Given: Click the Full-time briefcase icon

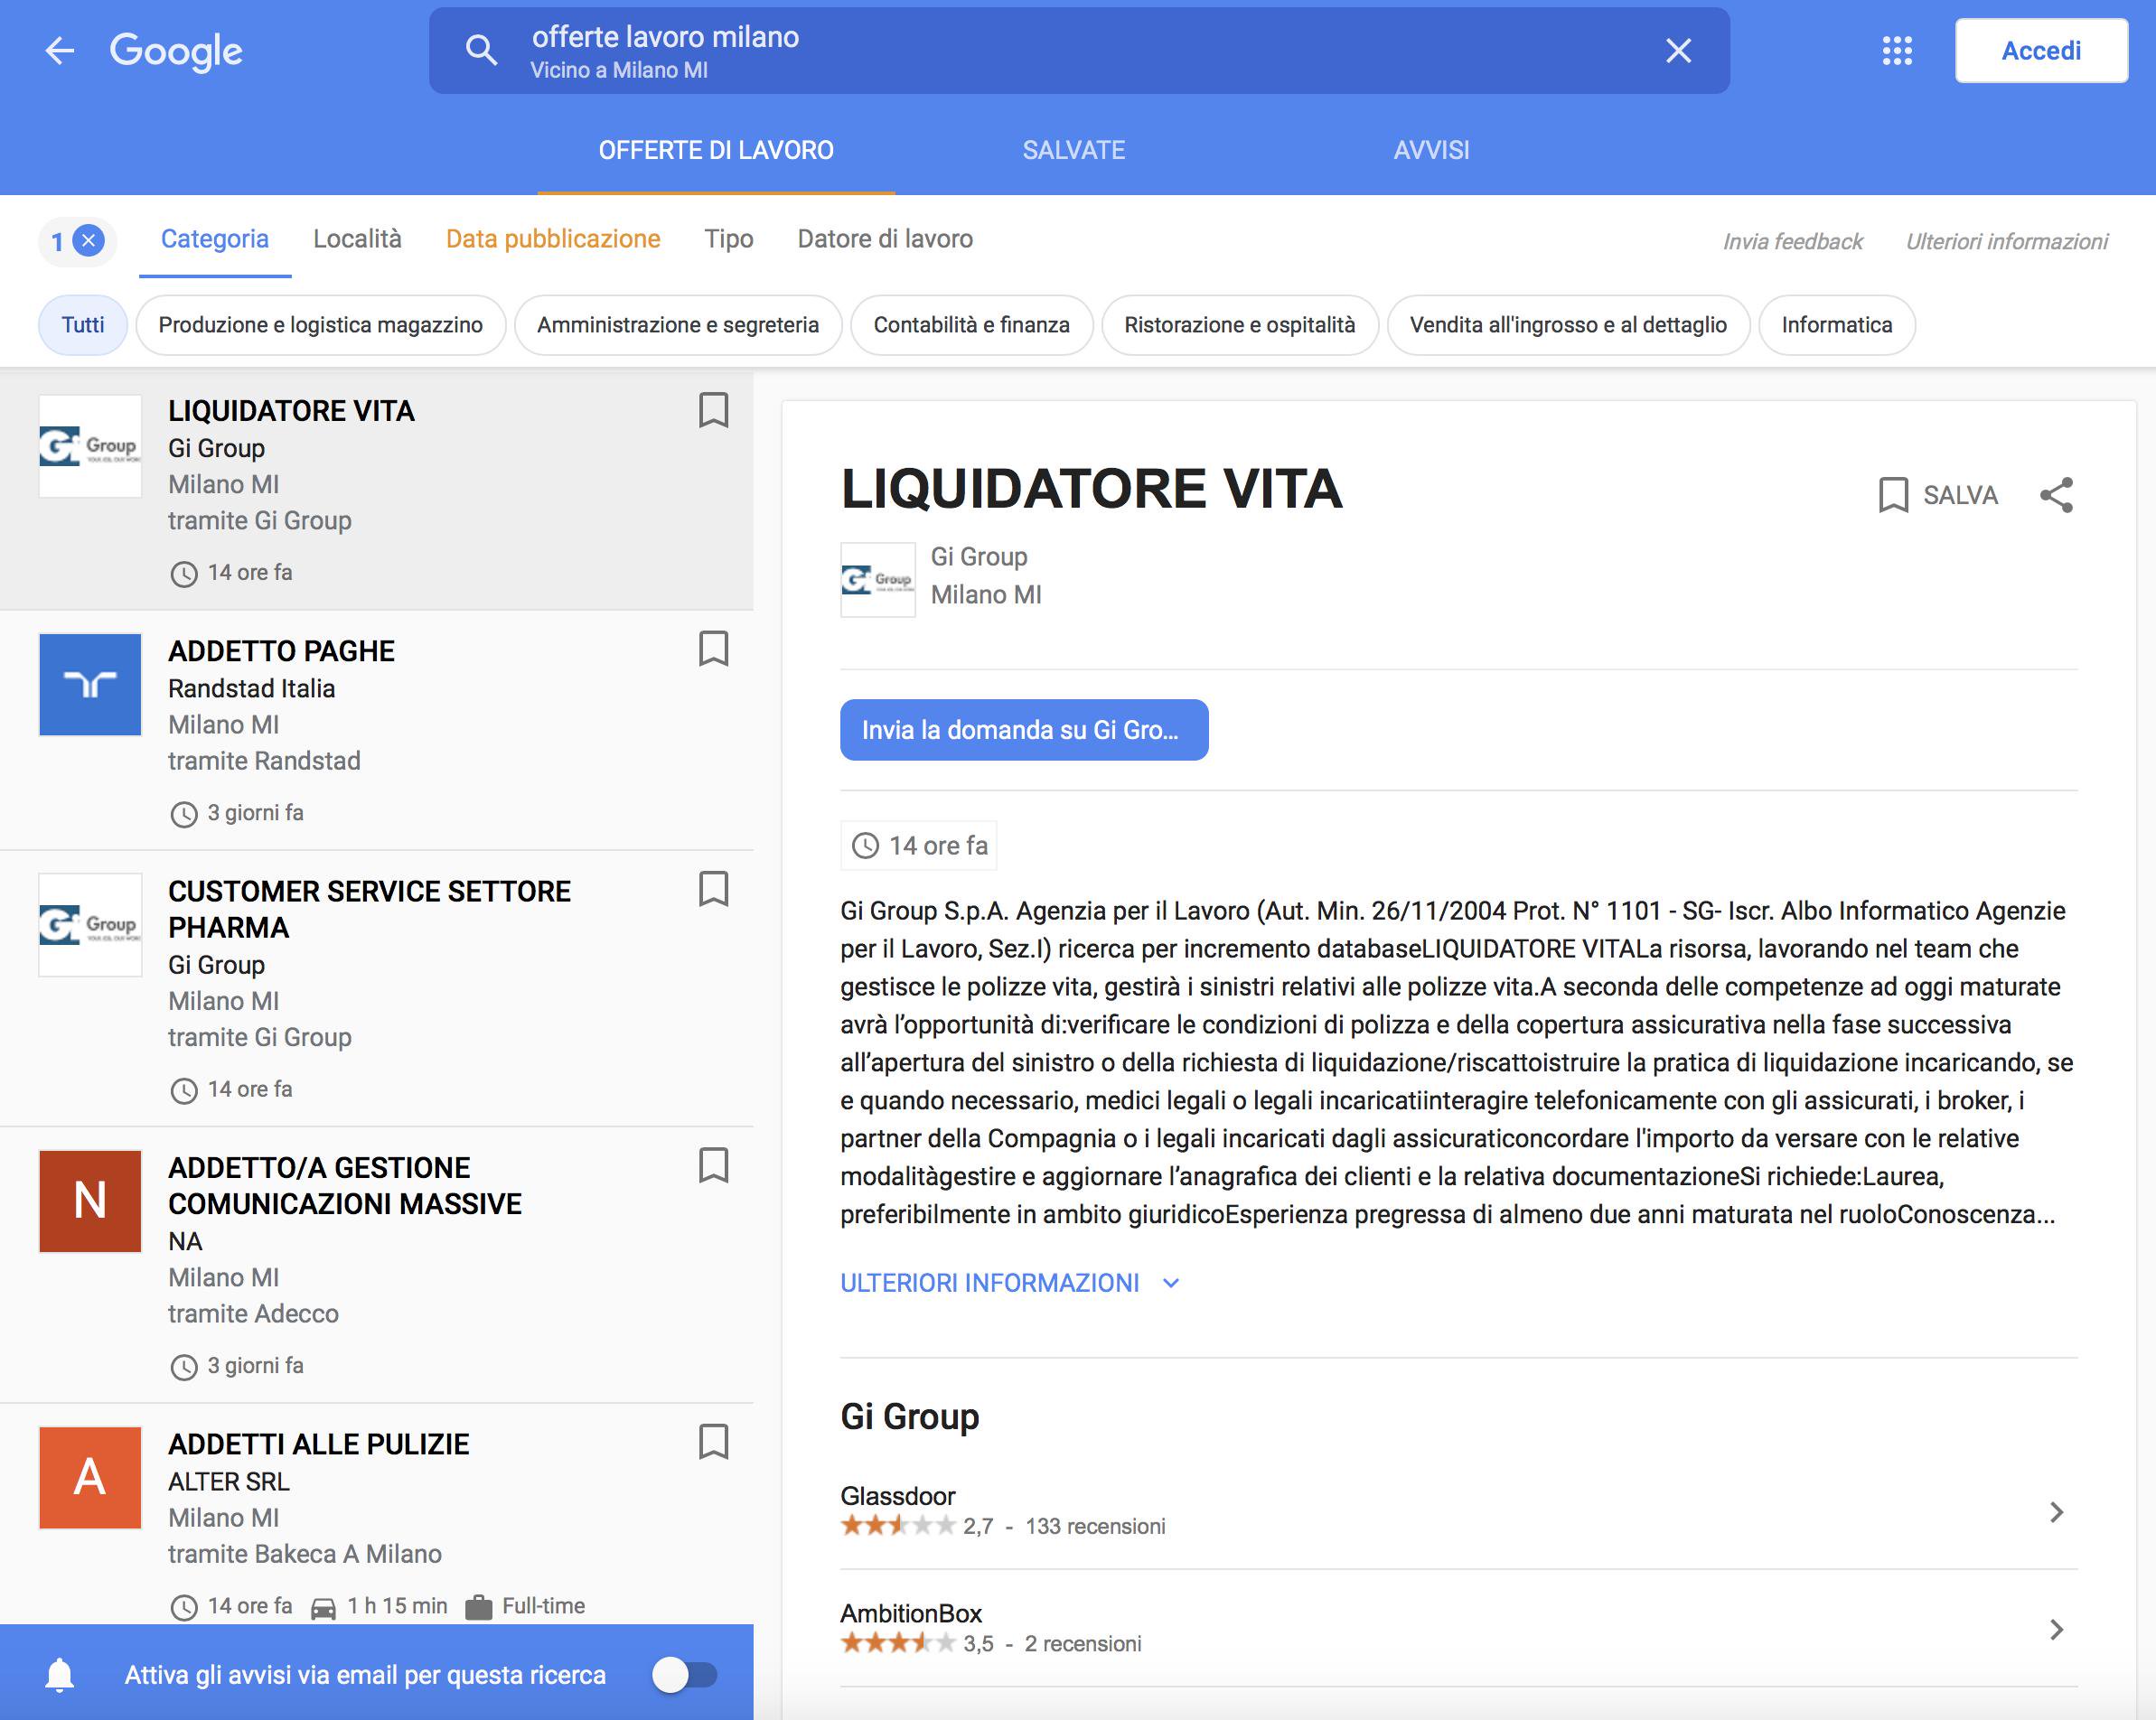Looking at the screenshot, I should (x=479, y=1607).
